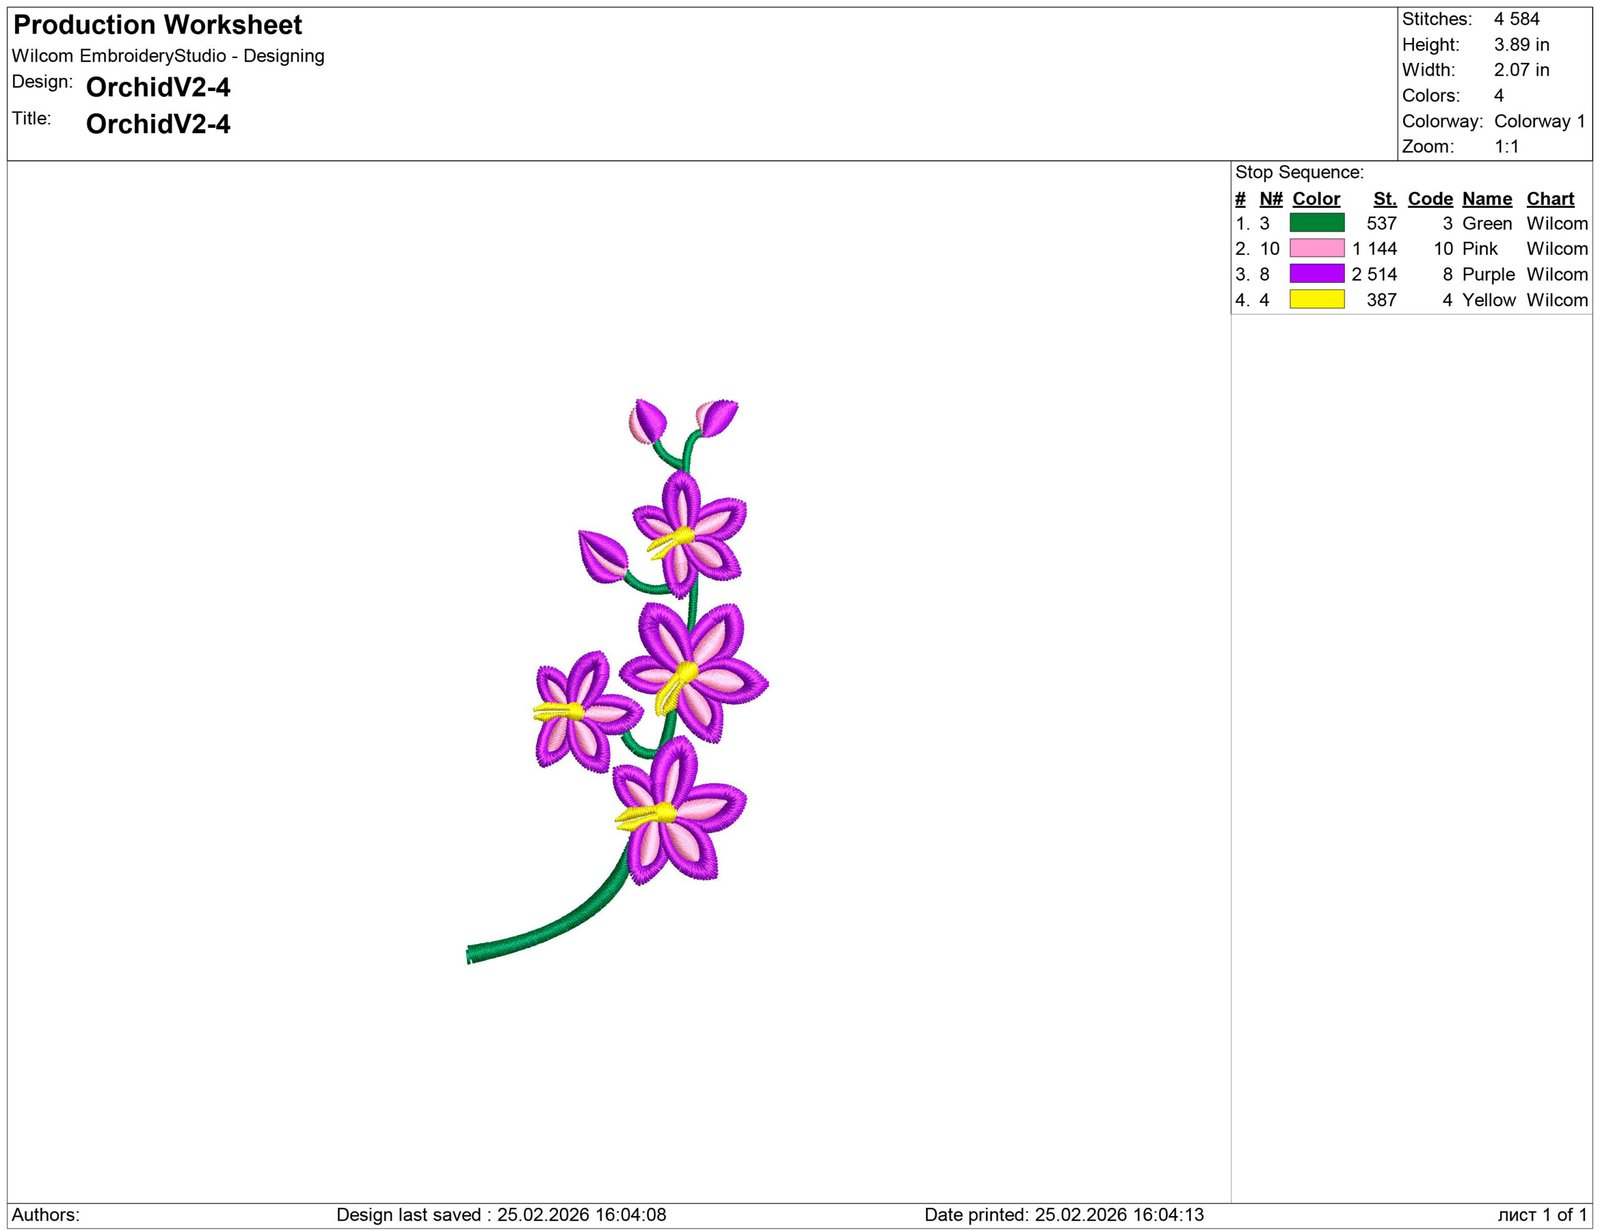Viewport: 1600px width, 1231px height.
Task: Click the Date printed timestamp
Action: point(1064,1215)
